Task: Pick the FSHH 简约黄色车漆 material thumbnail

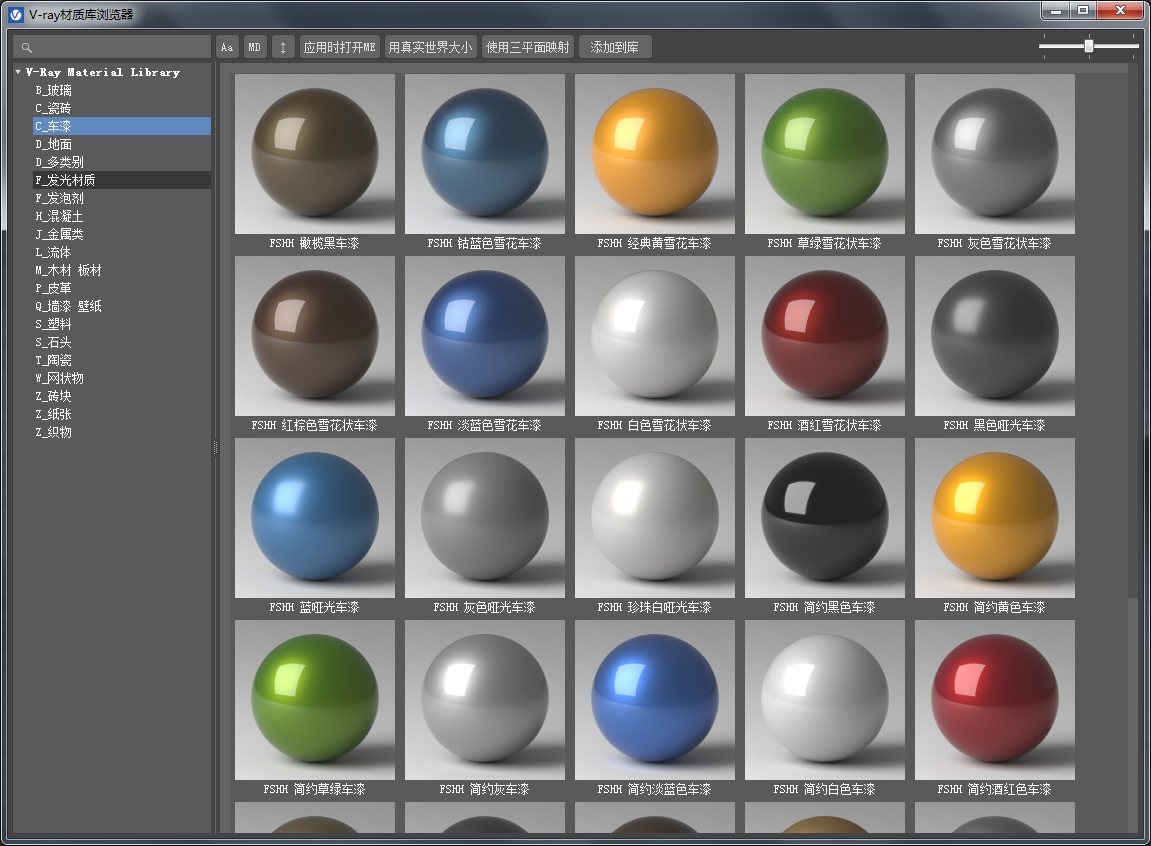Action: (995, 518)
